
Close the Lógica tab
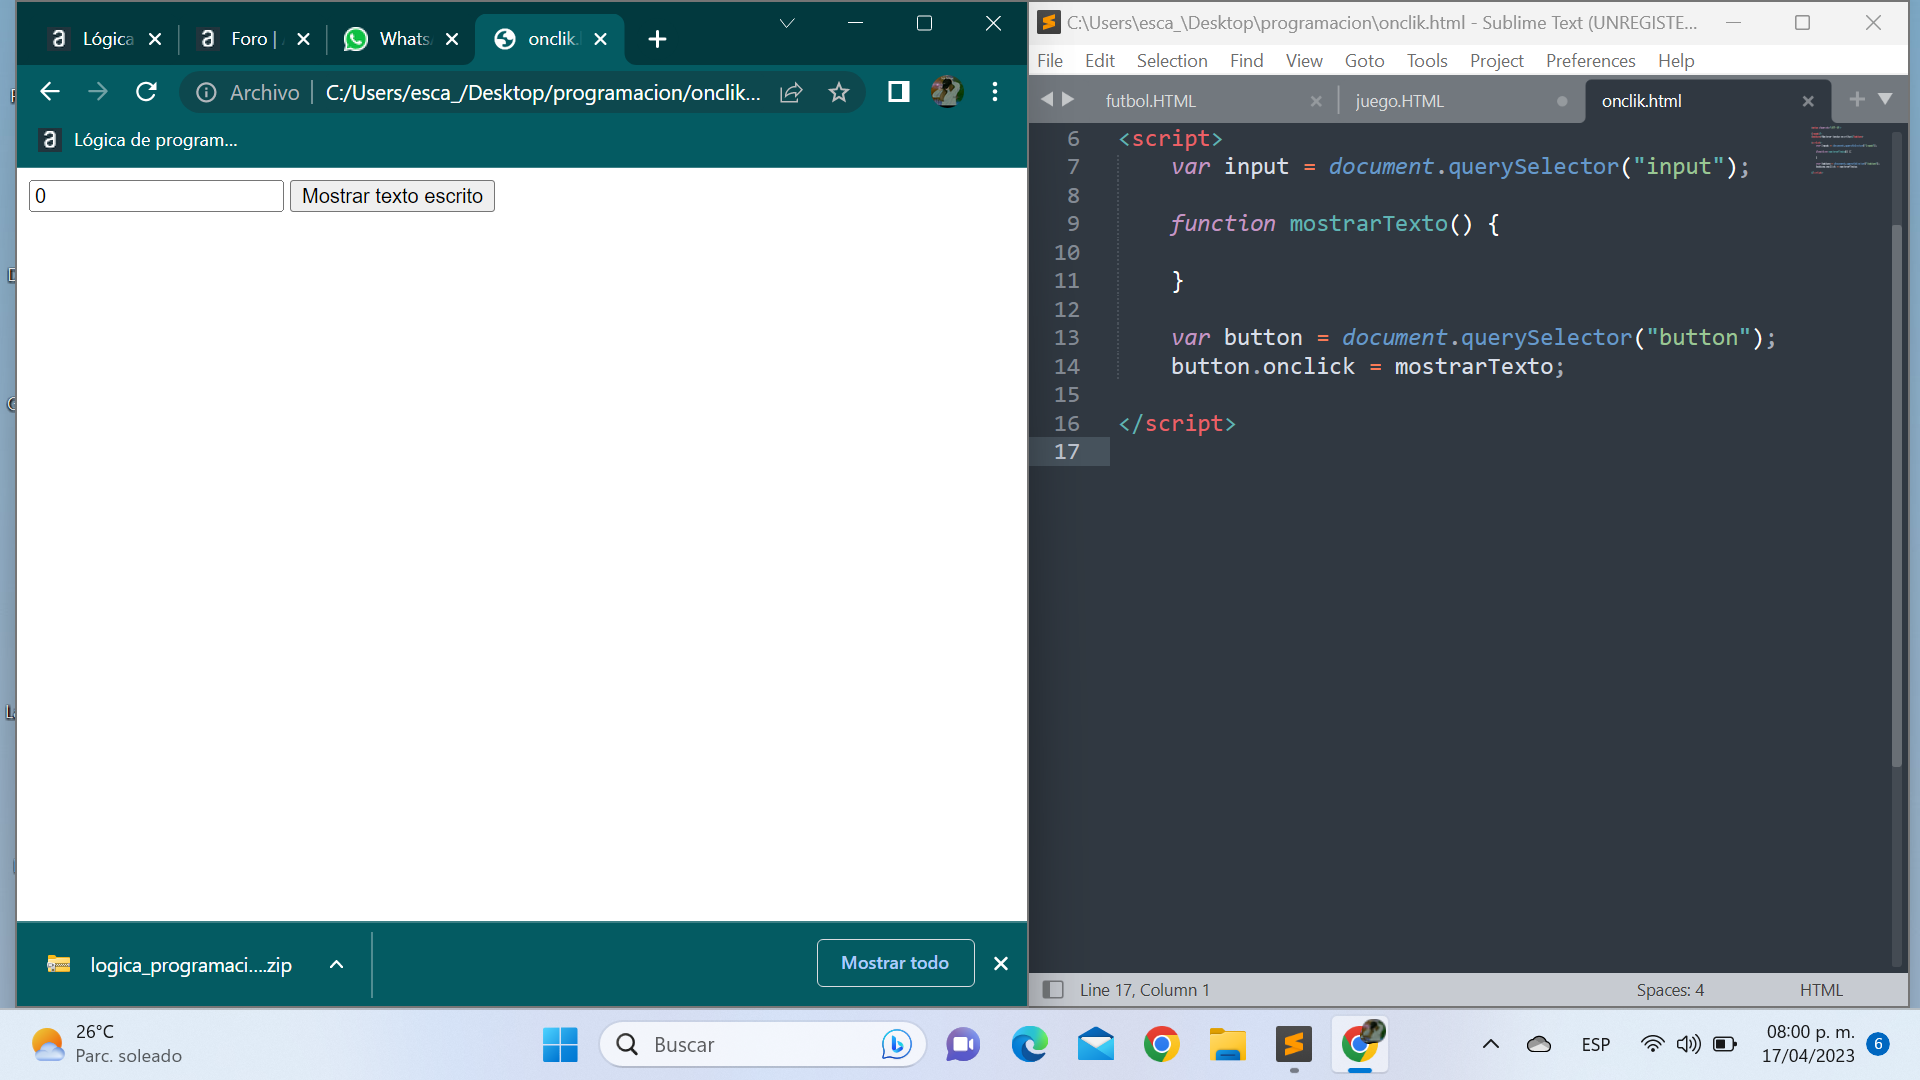point(155,39)
